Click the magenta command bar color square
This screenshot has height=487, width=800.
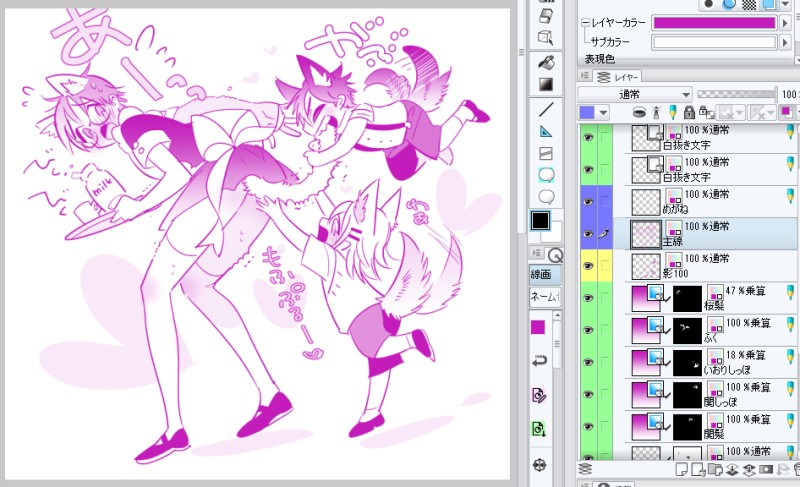point(538,327)
